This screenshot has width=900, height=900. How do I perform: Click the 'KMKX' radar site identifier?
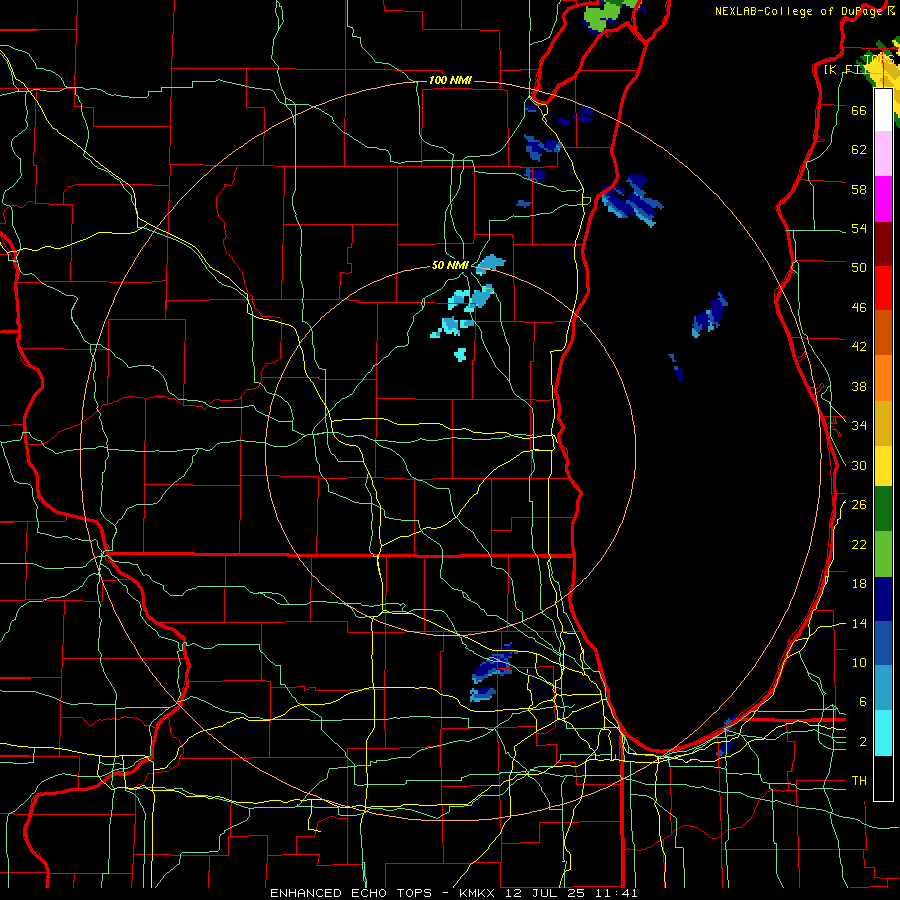click(479, 893)
